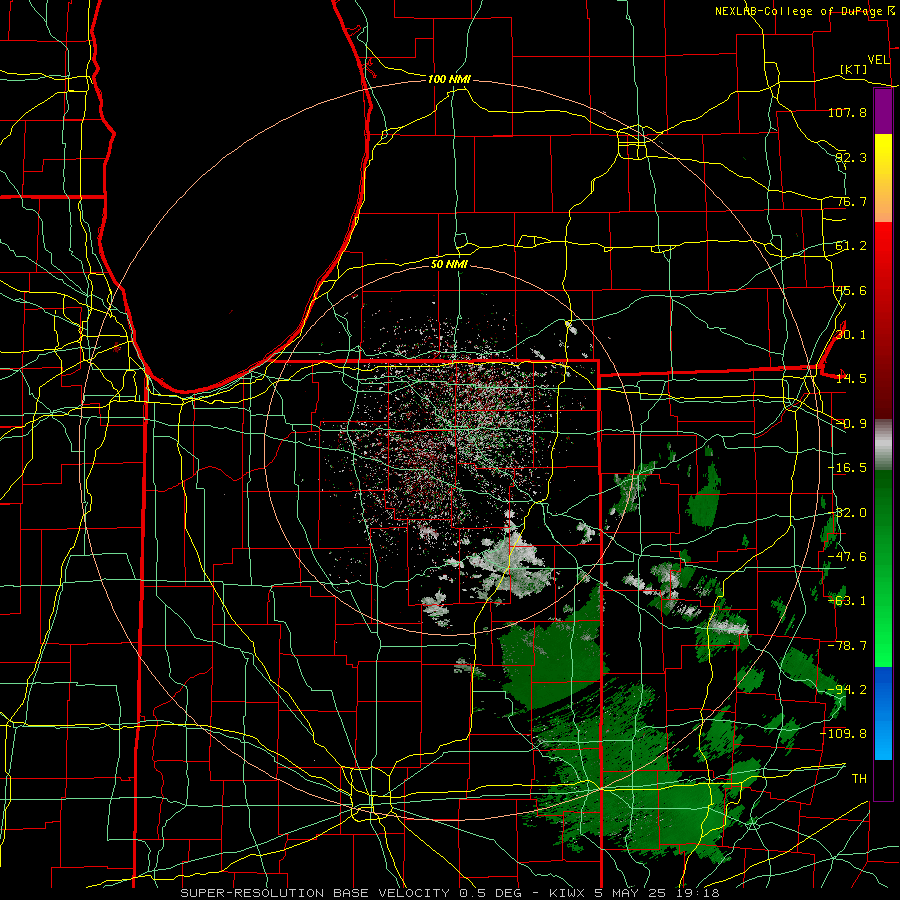Select the -78.7 scale value
Screen dimensions: 900x900
point(847,646)
